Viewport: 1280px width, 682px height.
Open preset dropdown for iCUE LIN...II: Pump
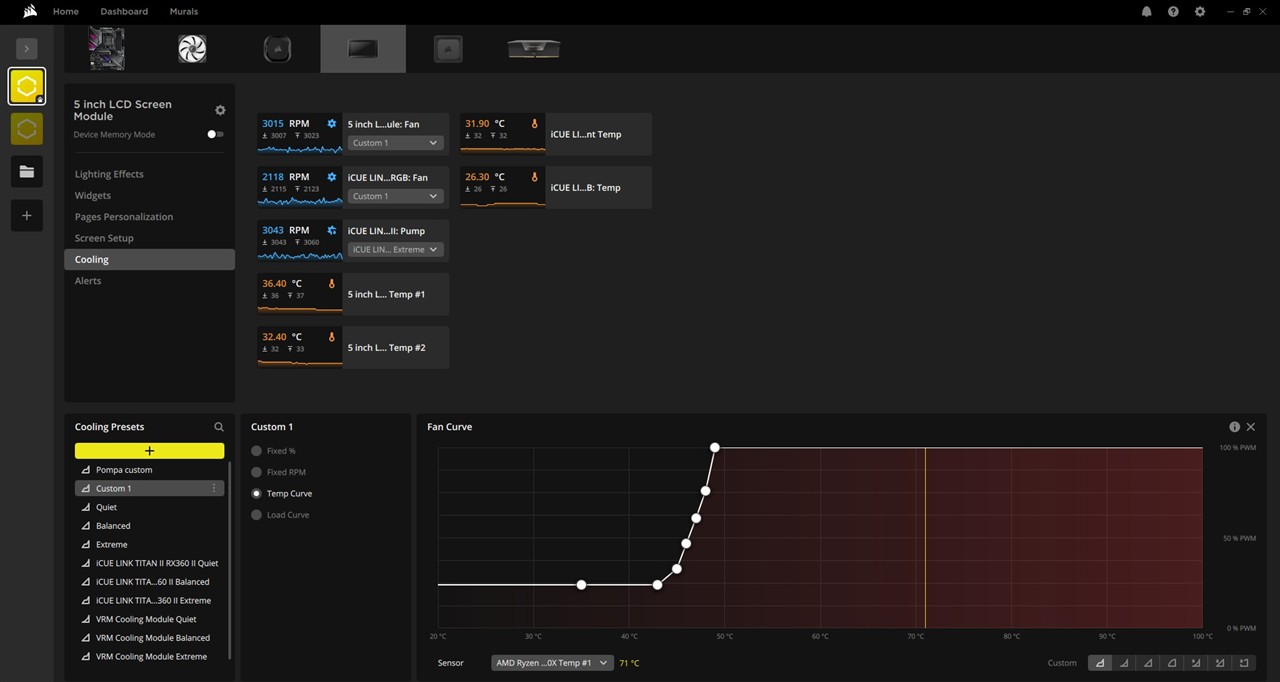pos(395,249)
